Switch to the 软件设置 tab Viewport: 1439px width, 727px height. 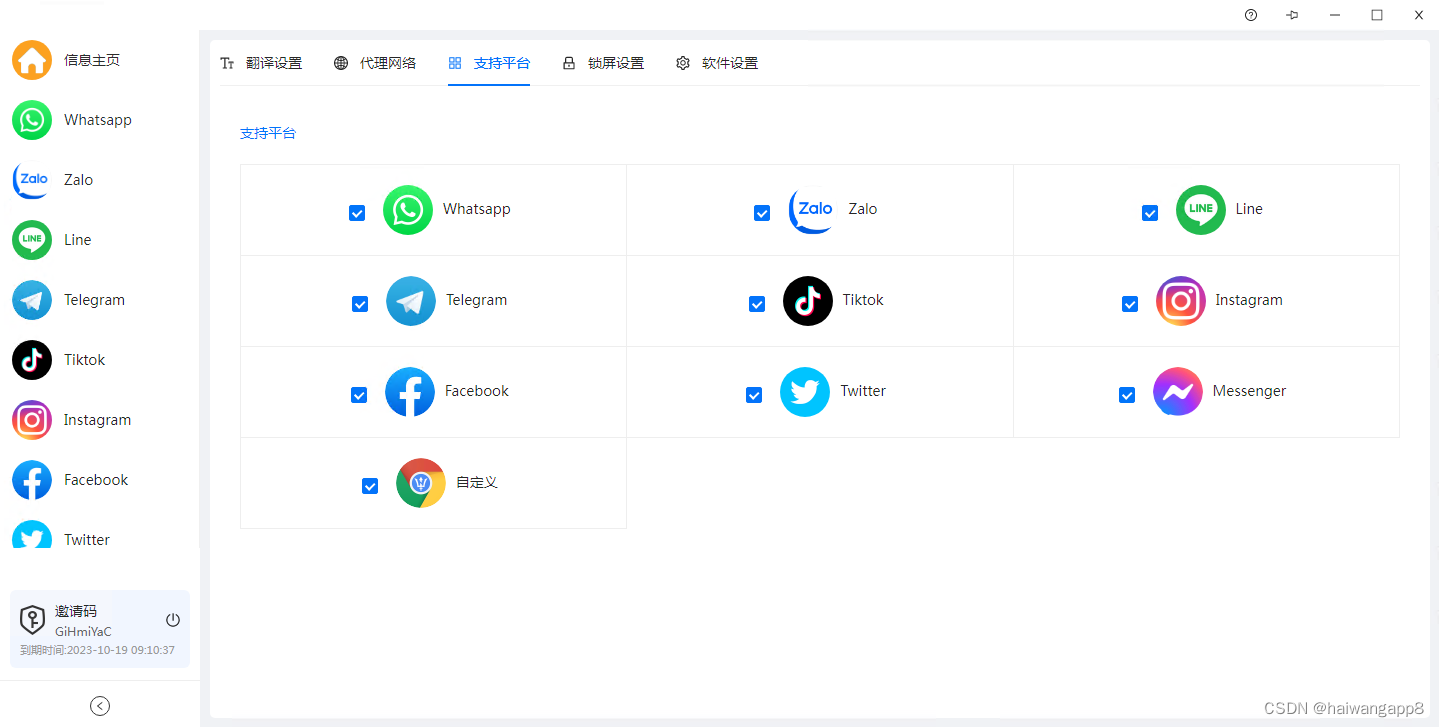coord(717,62)
